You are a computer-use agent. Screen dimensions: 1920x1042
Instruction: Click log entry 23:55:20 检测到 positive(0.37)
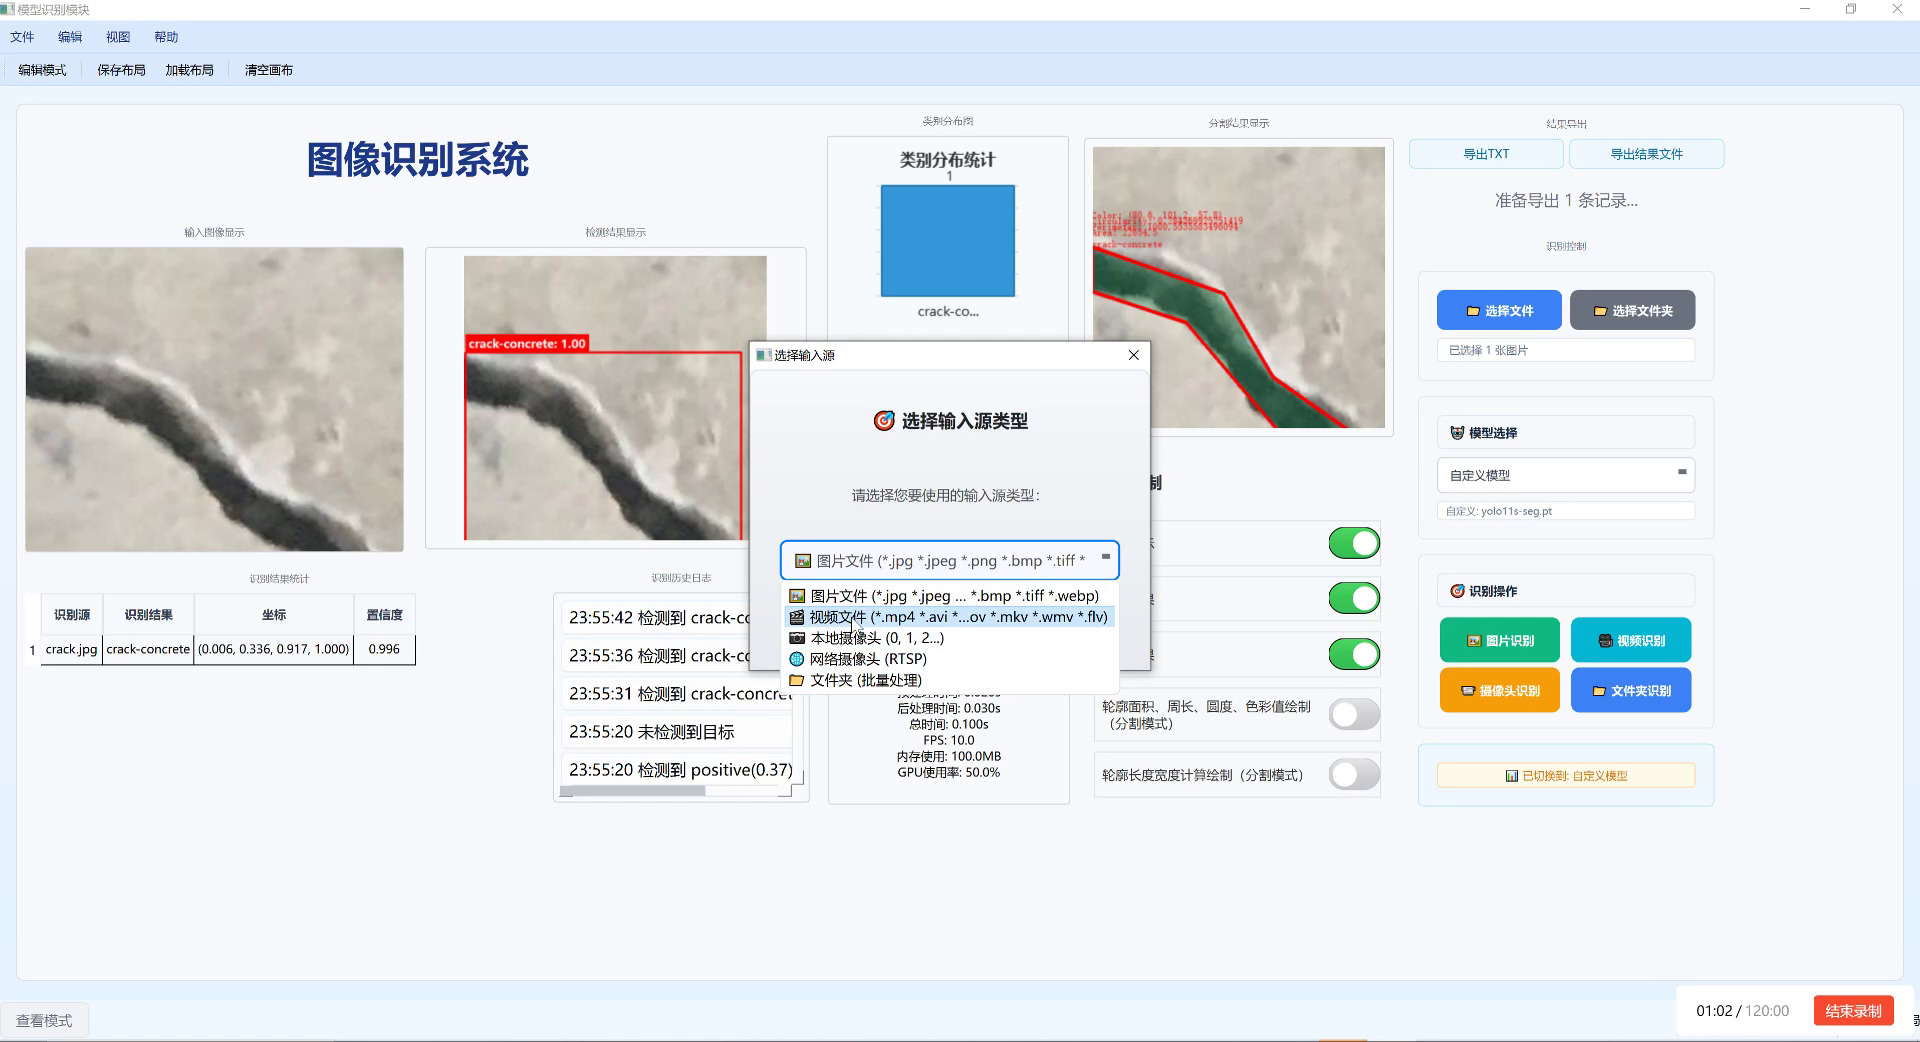point(677,770)
